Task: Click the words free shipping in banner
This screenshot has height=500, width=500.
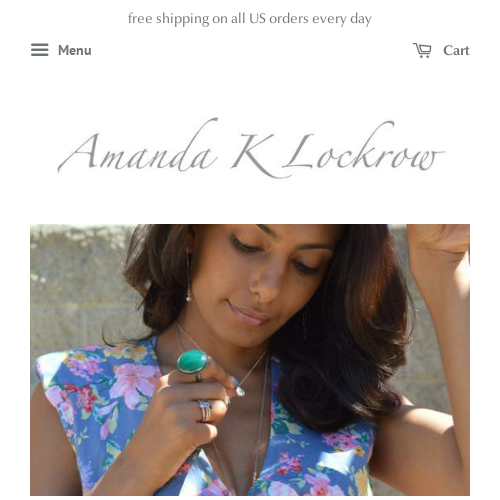Action: tap(168, 19)
